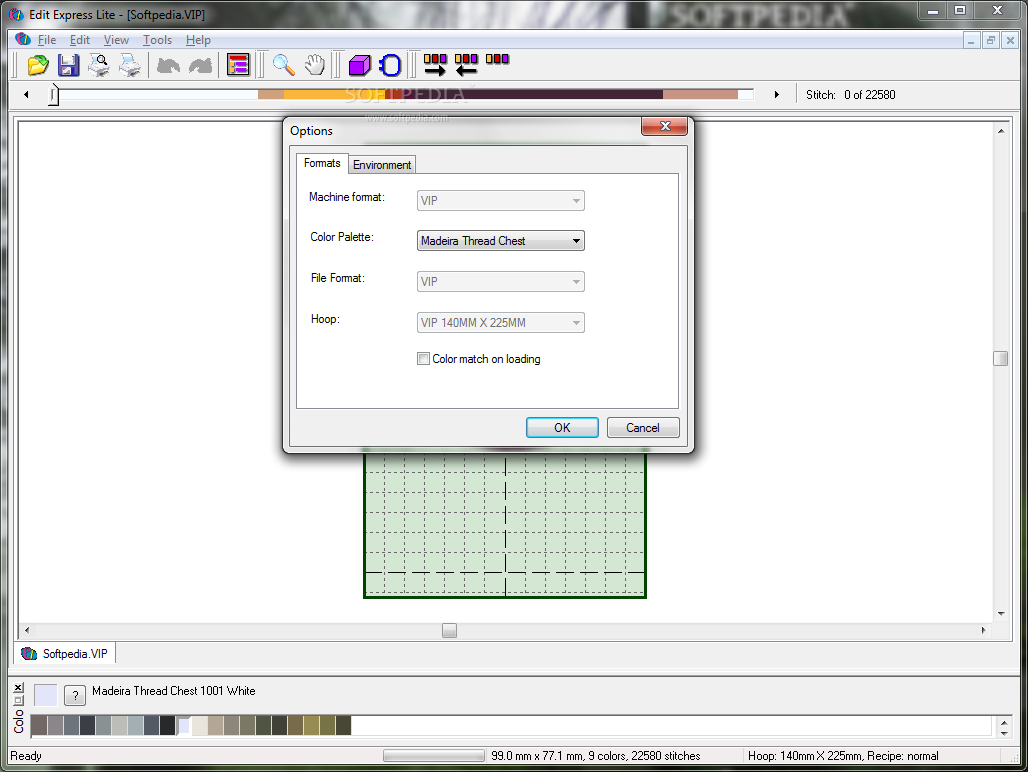The height and width of the screenshot is (772, 1028).
Task: Confirm Options with the OK button
Action: 562,427
